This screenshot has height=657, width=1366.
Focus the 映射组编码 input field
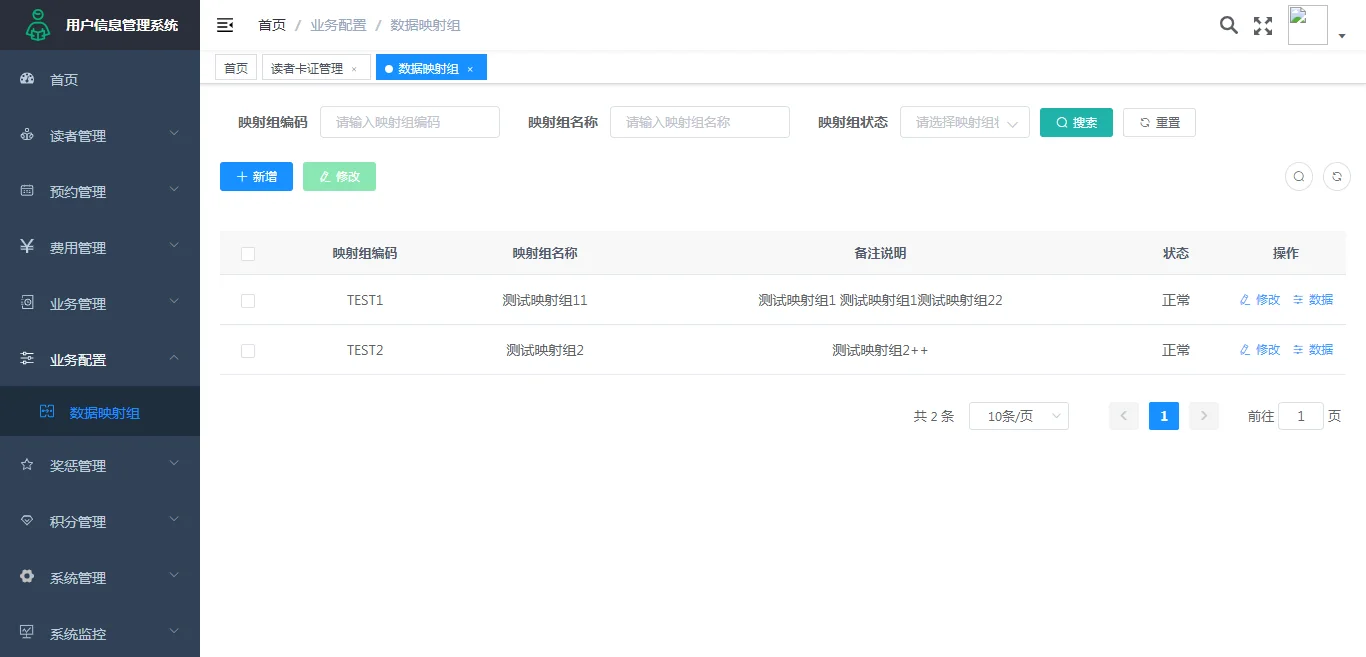coord(410,122)
